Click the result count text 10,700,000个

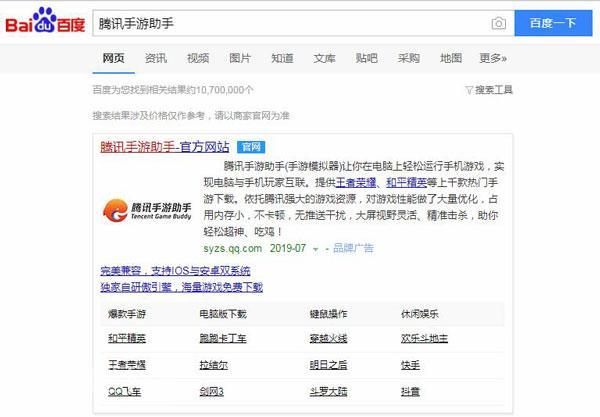point(225,90)
